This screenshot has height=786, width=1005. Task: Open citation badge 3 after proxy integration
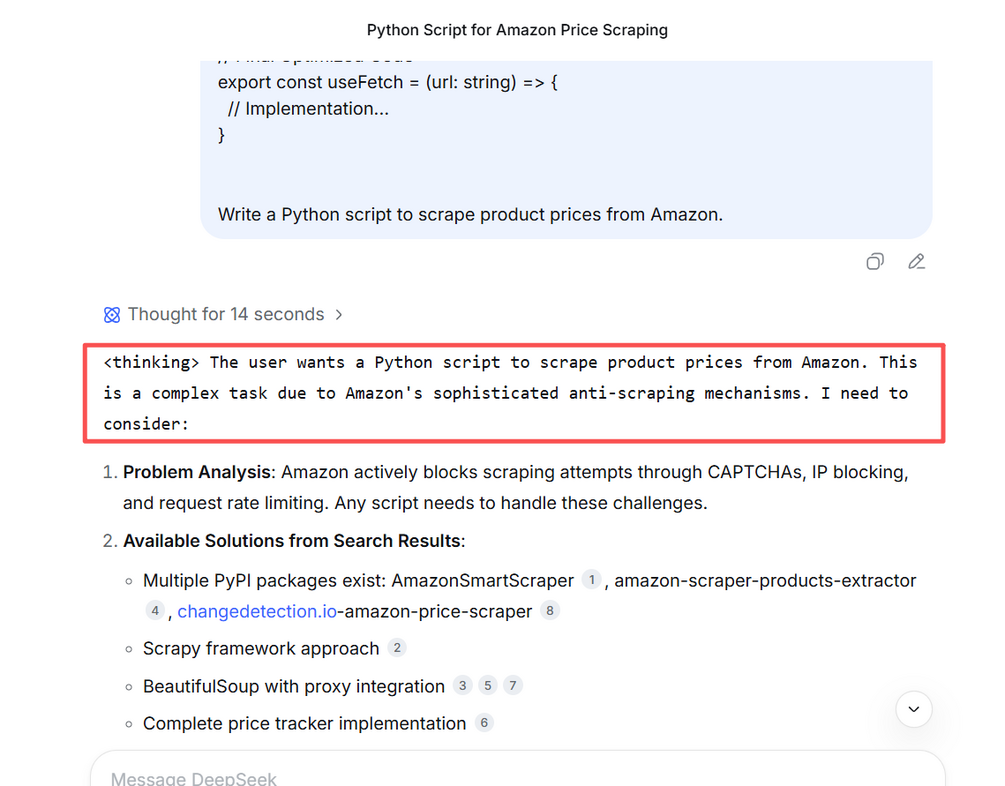click(x=462, y=685)
